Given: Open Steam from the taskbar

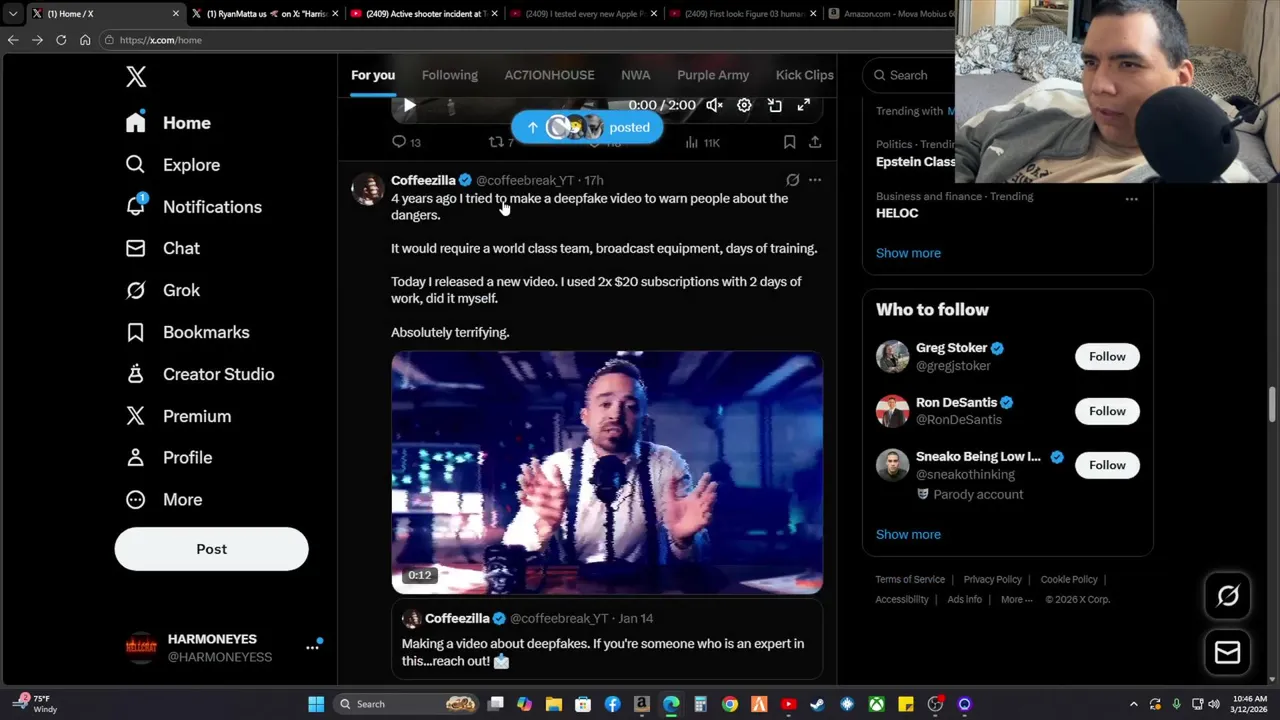Looking at the screenshot, I should pyautogui.click(x=817, y=704).
